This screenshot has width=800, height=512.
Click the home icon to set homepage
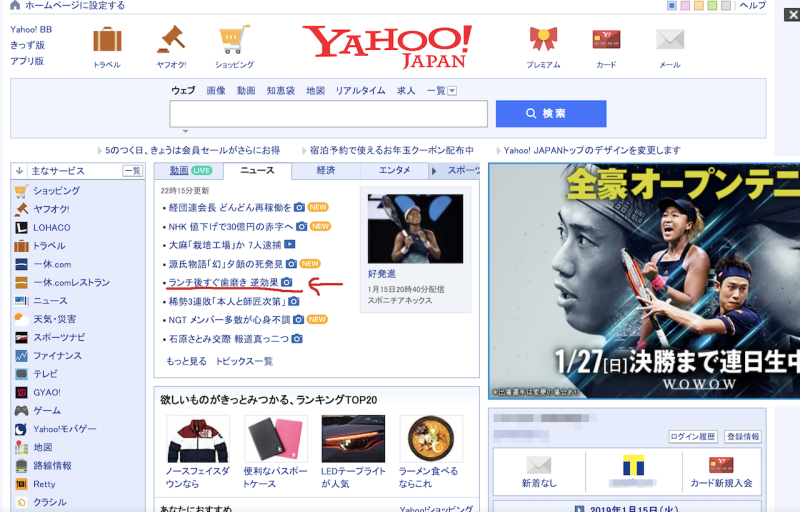click(15, 6)
